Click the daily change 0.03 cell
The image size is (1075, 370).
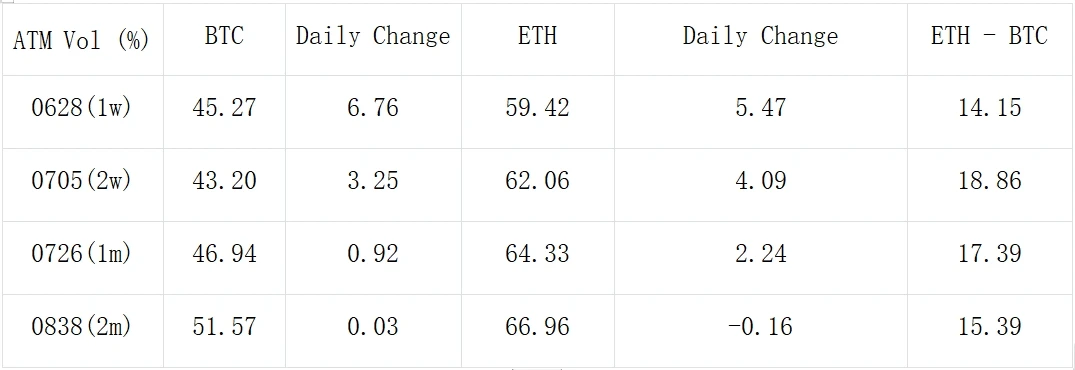click(x=373, y=327)
